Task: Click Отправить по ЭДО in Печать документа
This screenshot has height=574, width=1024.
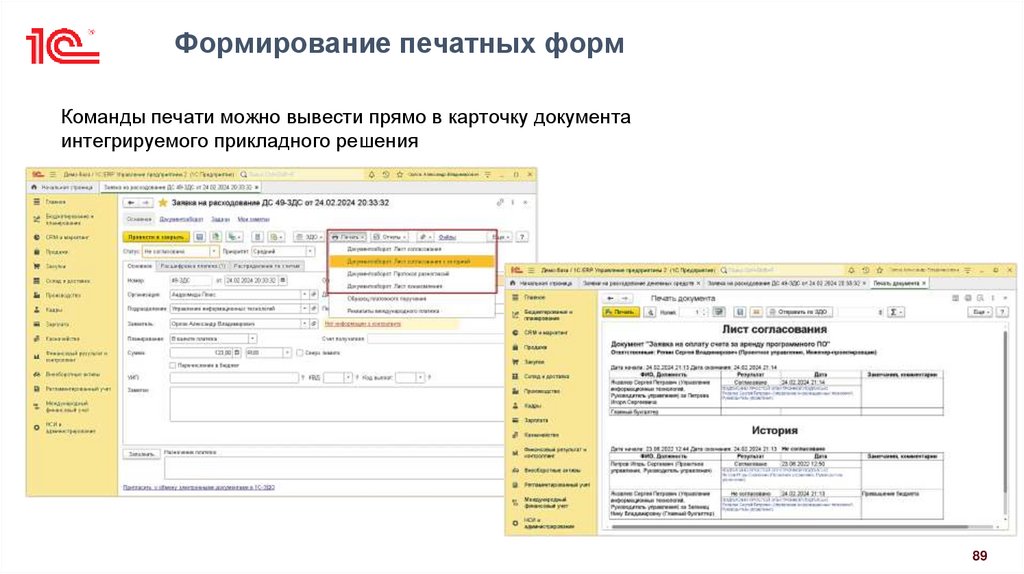Action: 798,313
